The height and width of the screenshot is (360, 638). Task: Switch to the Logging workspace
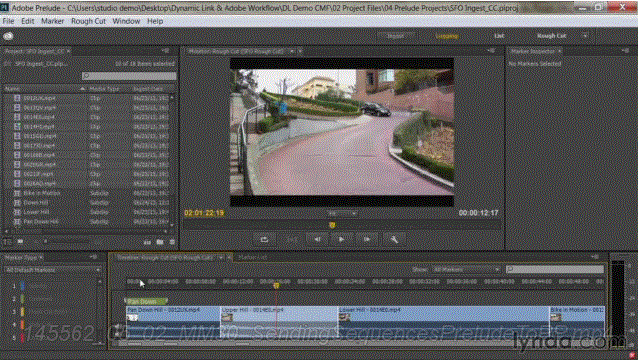[x=447, y=36]
